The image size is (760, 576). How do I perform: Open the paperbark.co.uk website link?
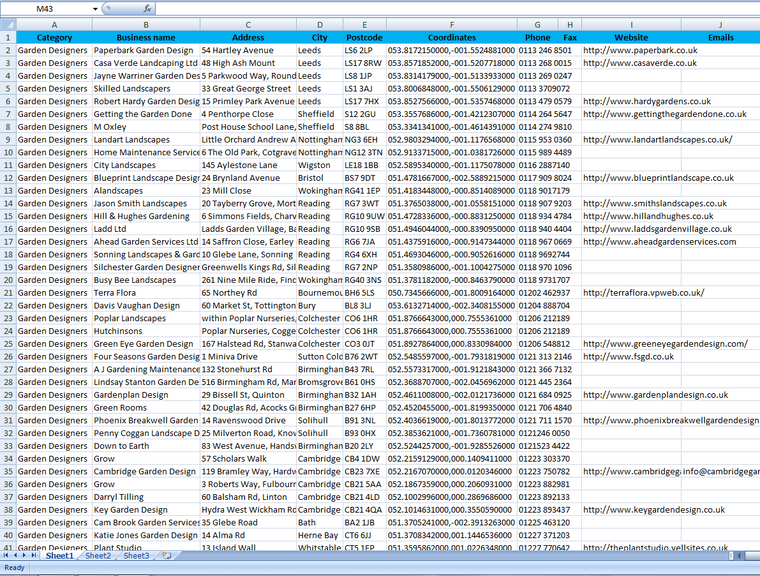(640, 50)
